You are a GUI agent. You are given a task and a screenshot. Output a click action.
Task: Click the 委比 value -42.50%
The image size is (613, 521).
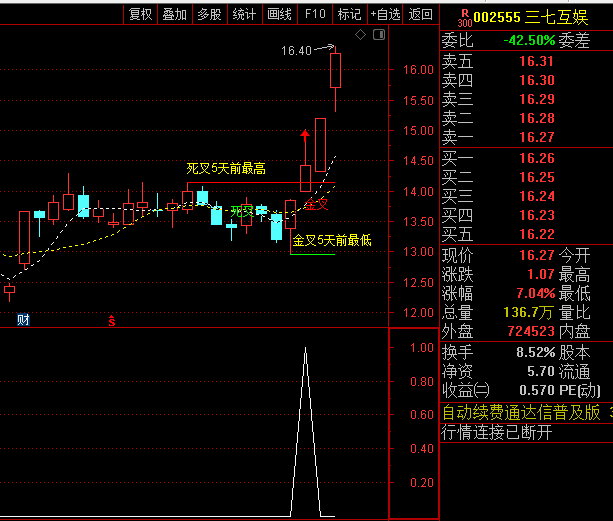click(529, 40)
